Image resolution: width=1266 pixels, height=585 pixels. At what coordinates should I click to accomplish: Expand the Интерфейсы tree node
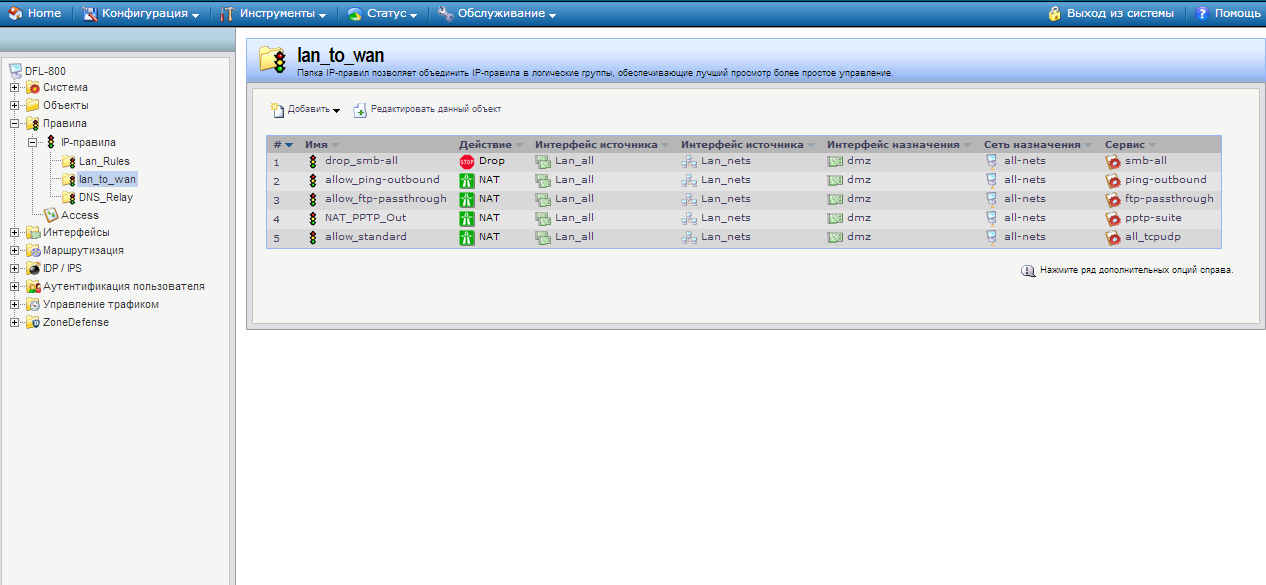tap(15, 233)
